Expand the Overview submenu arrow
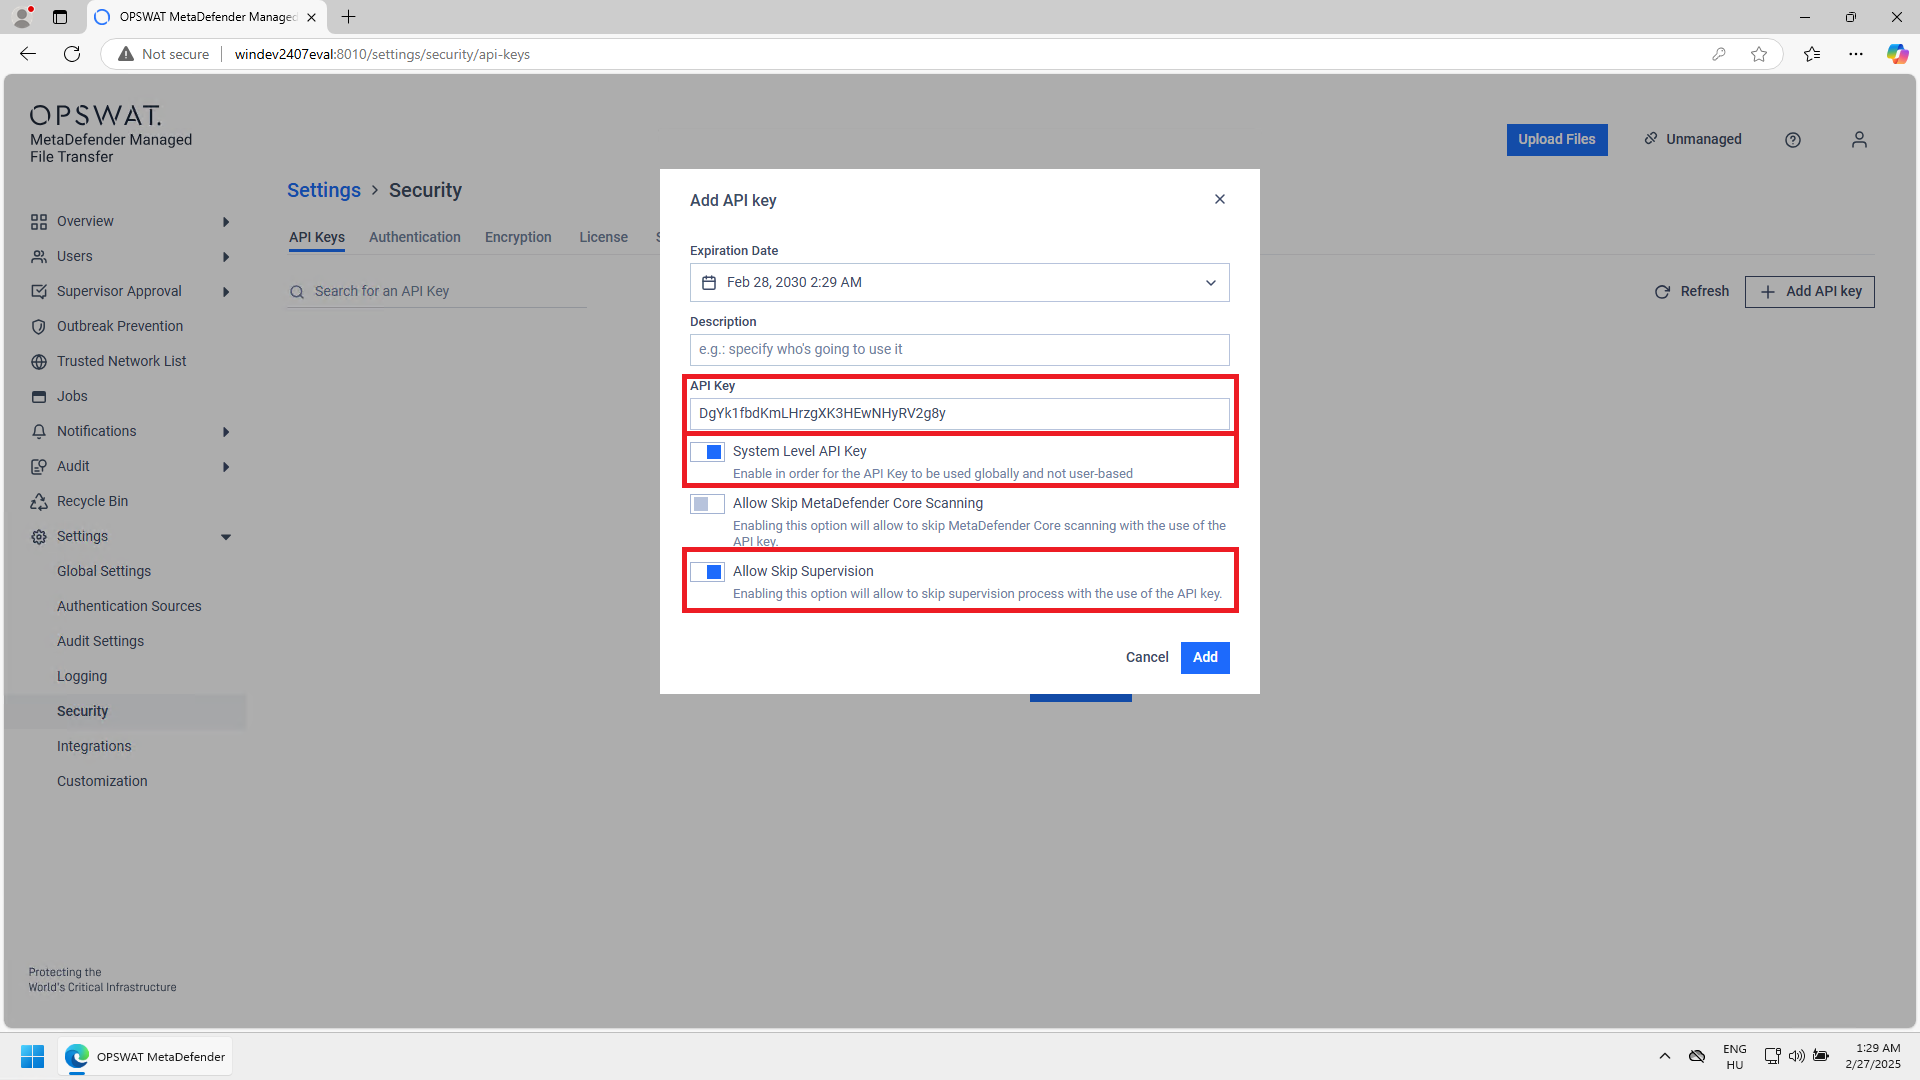The width and height of the screenshot is (1920, 1080). (226, 222)
